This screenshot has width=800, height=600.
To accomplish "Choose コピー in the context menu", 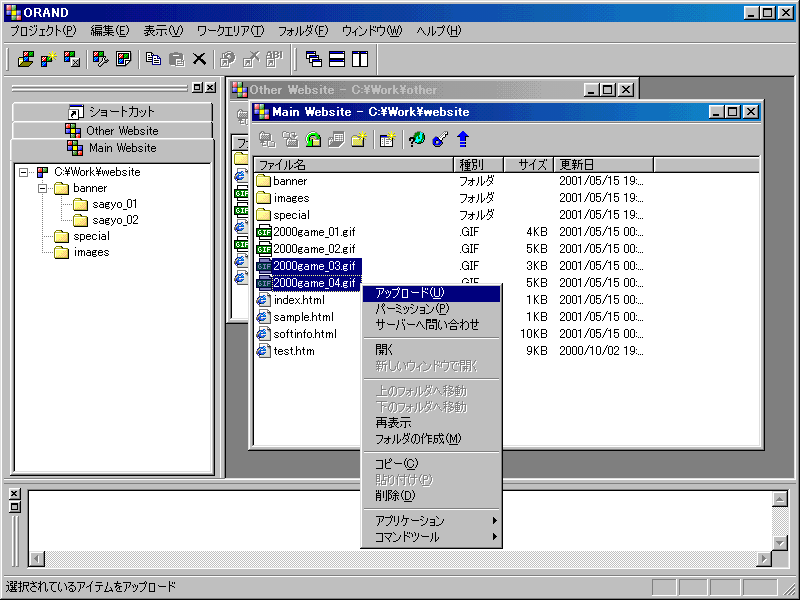I will point(431,464).
